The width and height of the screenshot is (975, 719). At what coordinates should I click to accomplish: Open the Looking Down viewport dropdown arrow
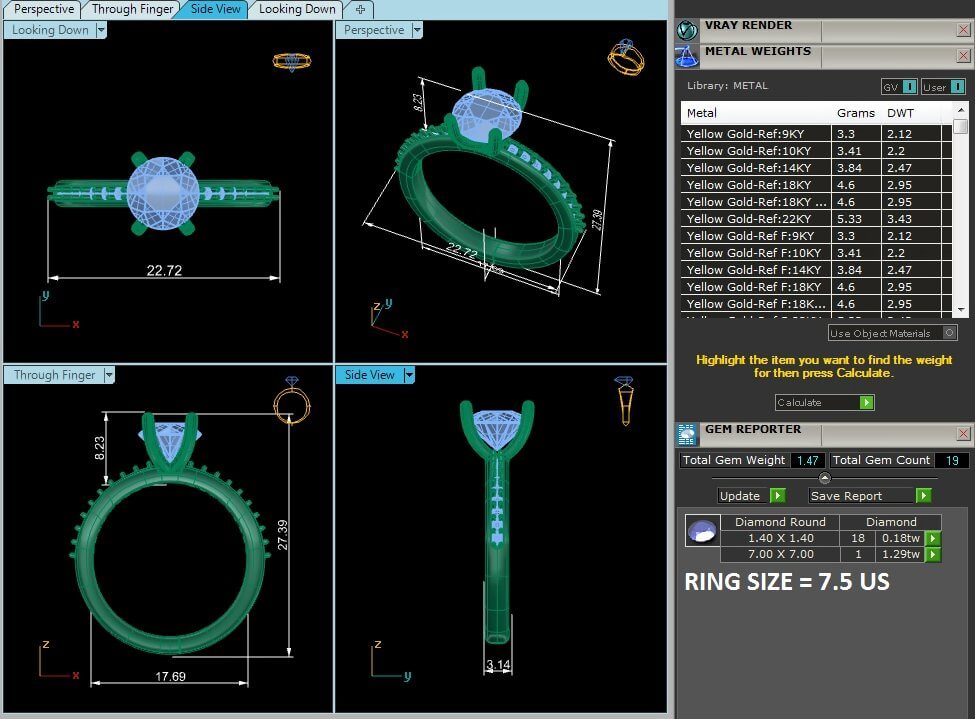tap(101, 30)
